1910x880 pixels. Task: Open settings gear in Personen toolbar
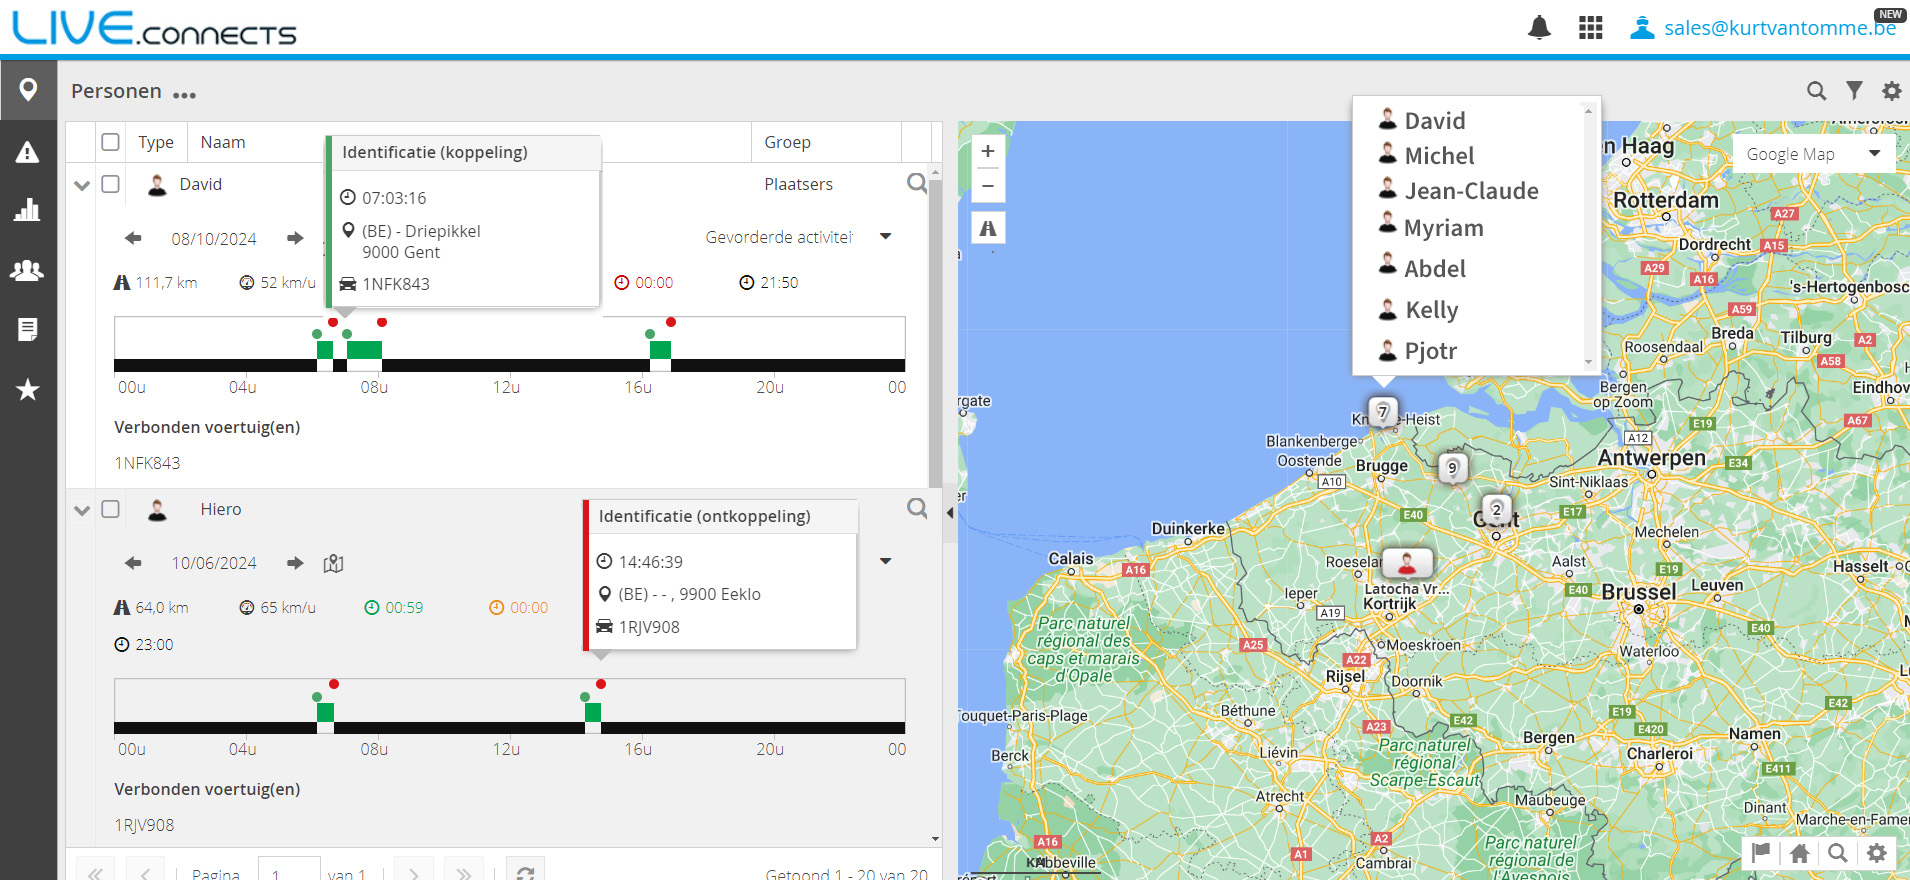pos(1891,91)
